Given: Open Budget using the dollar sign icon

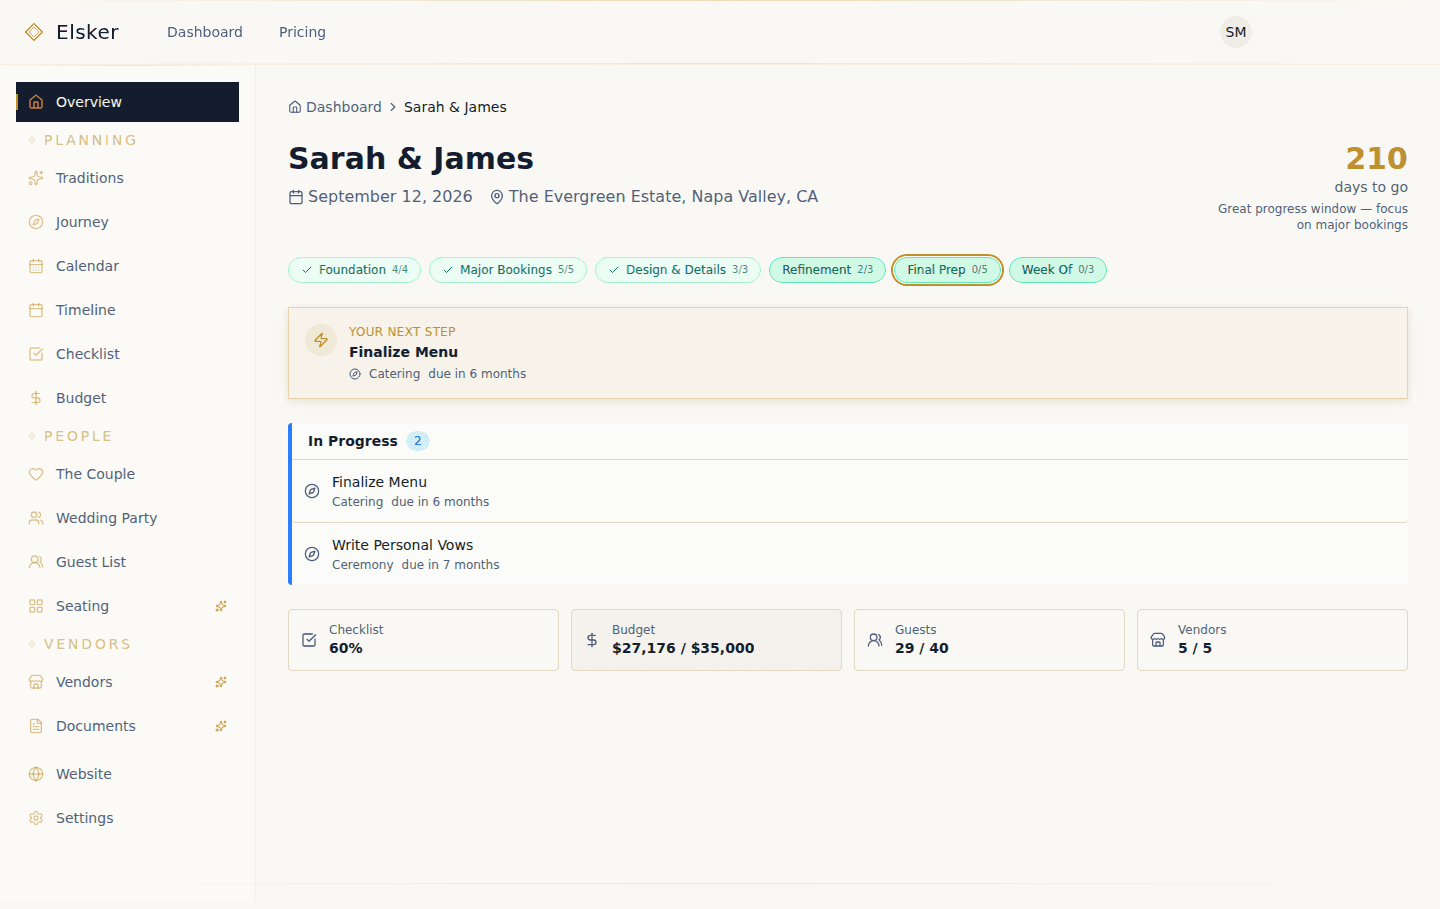Looking at the screenshot, I should (35, 397).
